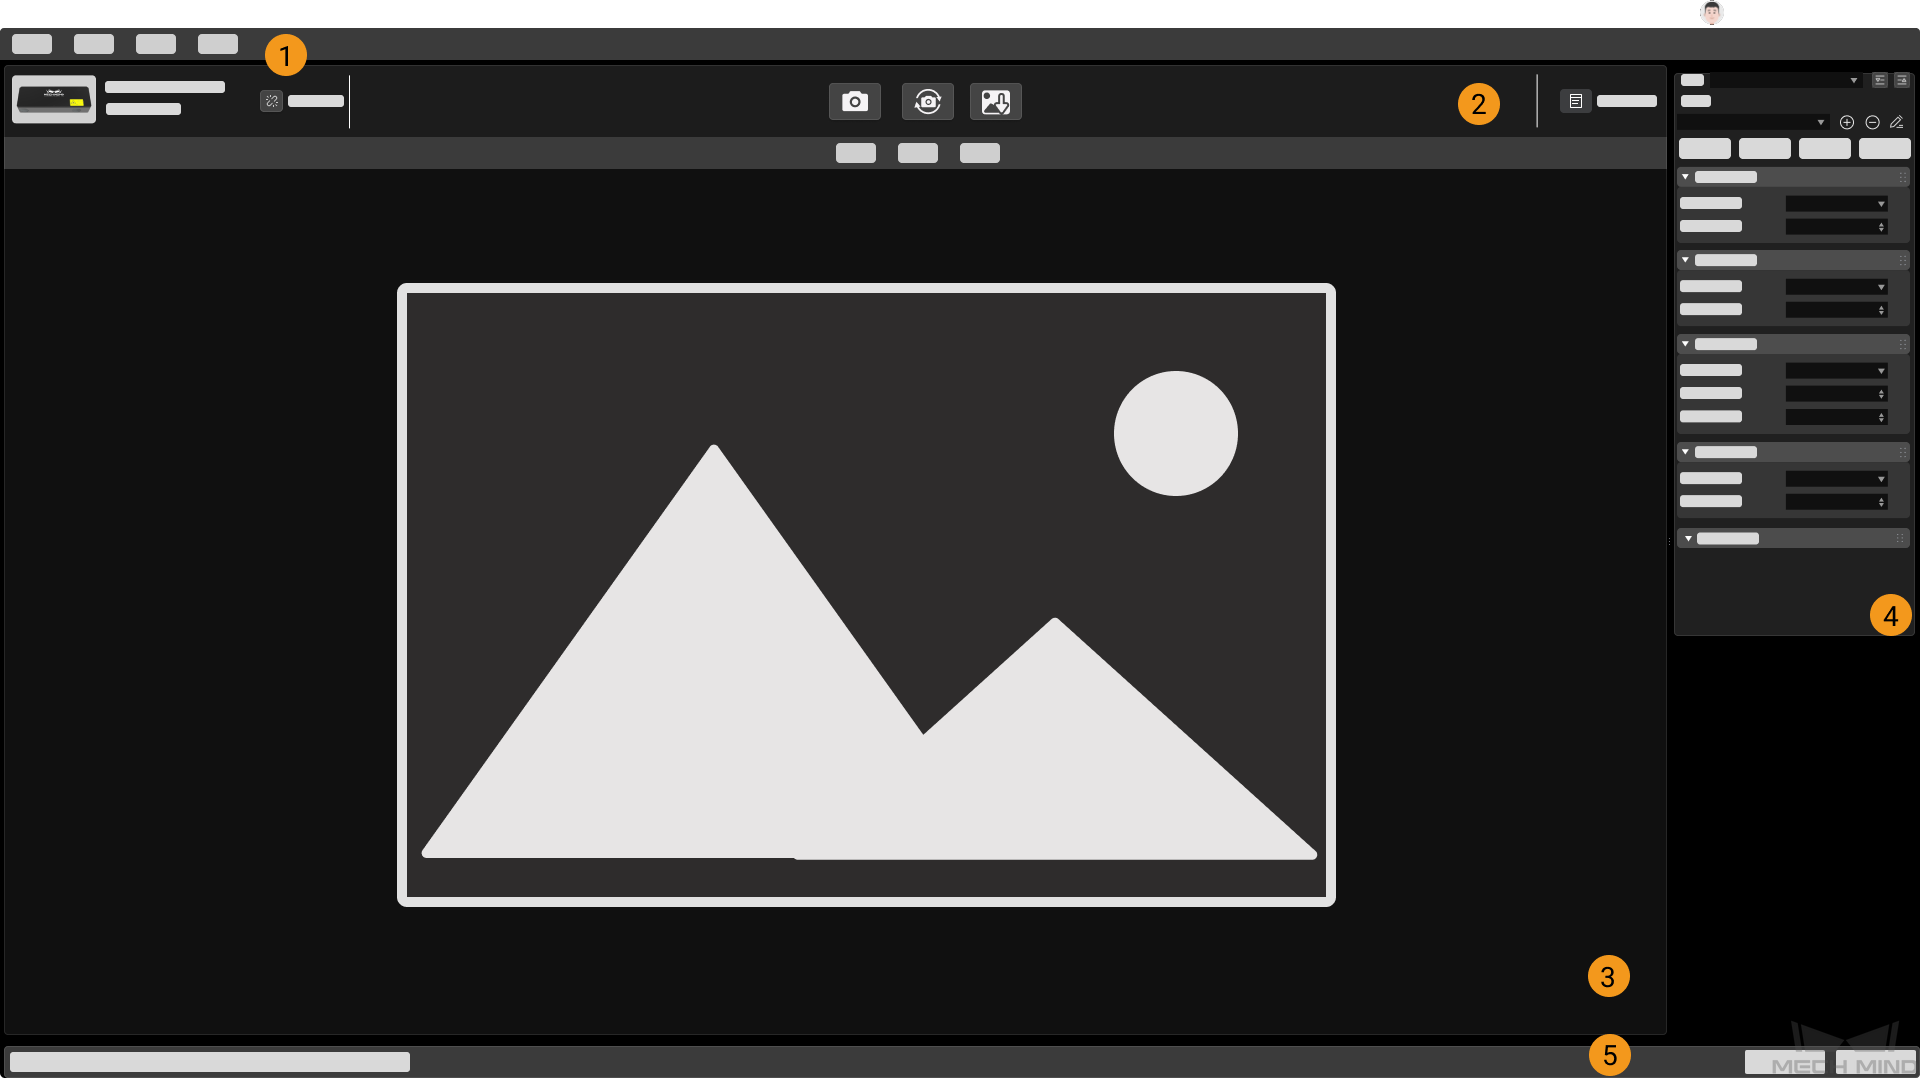The width and height of the screenshot is (1920, 1078).
Task: Click the upper spin box in the third section
Action: coord(1837,394)
